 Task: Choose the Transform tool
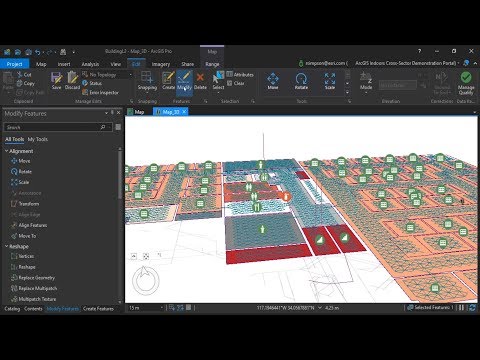click(25, 204)
